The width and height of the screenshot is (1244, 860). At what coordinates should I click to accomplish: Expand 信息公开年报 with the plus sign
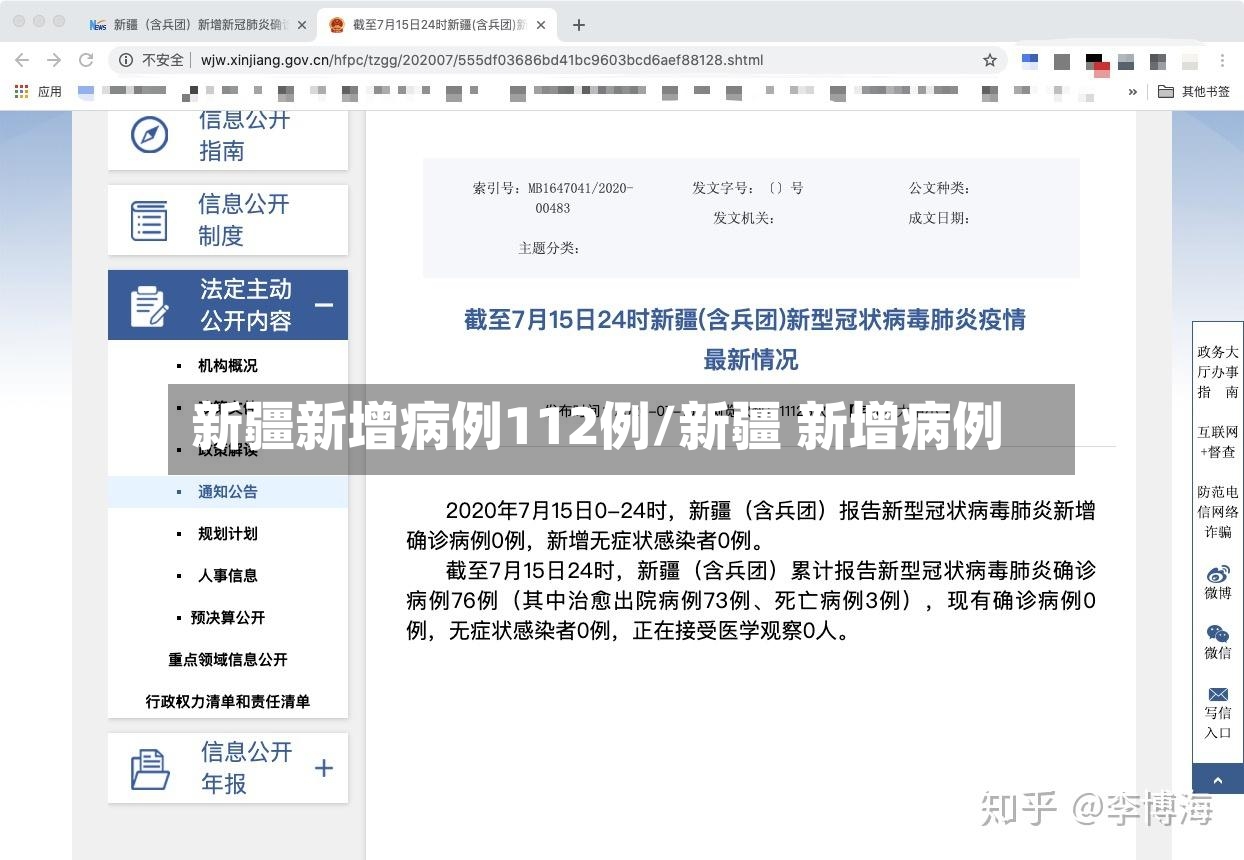(324, 768)
